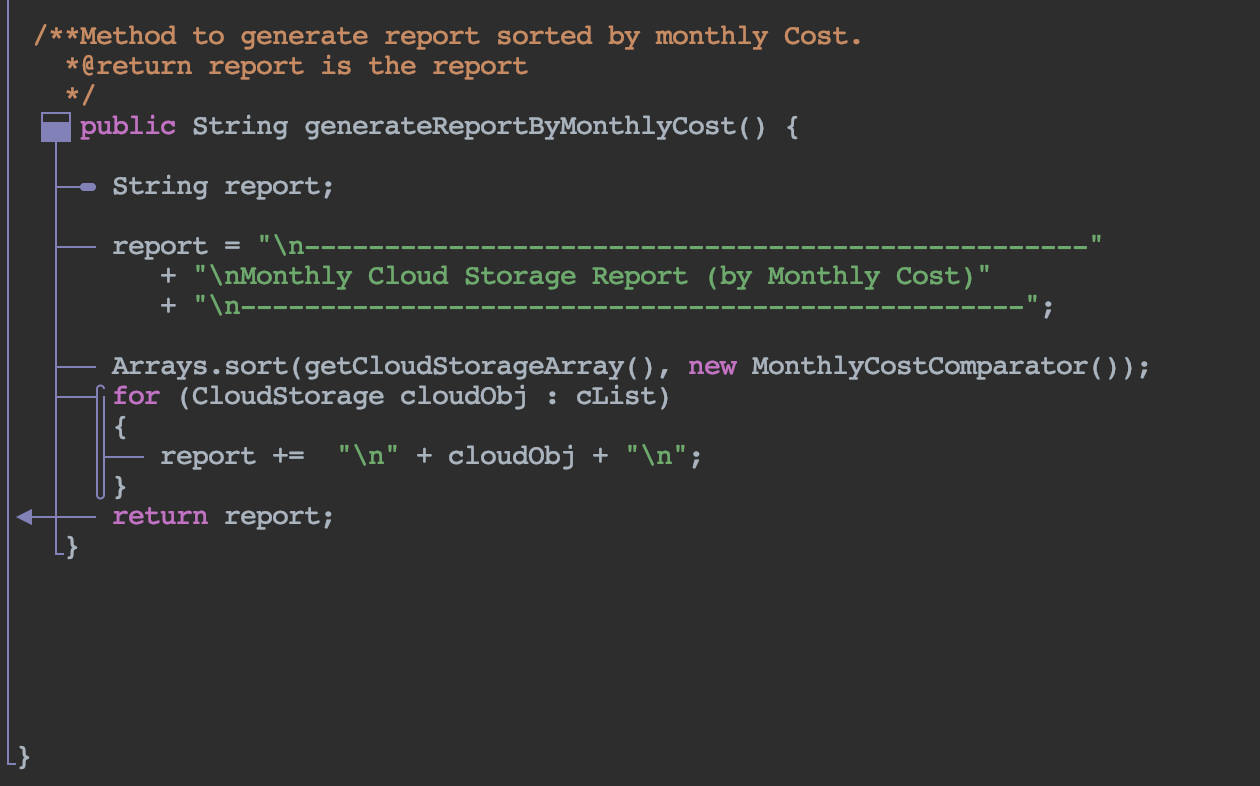Click the cloudObj variable in the loop body

[x=512, y=456]
